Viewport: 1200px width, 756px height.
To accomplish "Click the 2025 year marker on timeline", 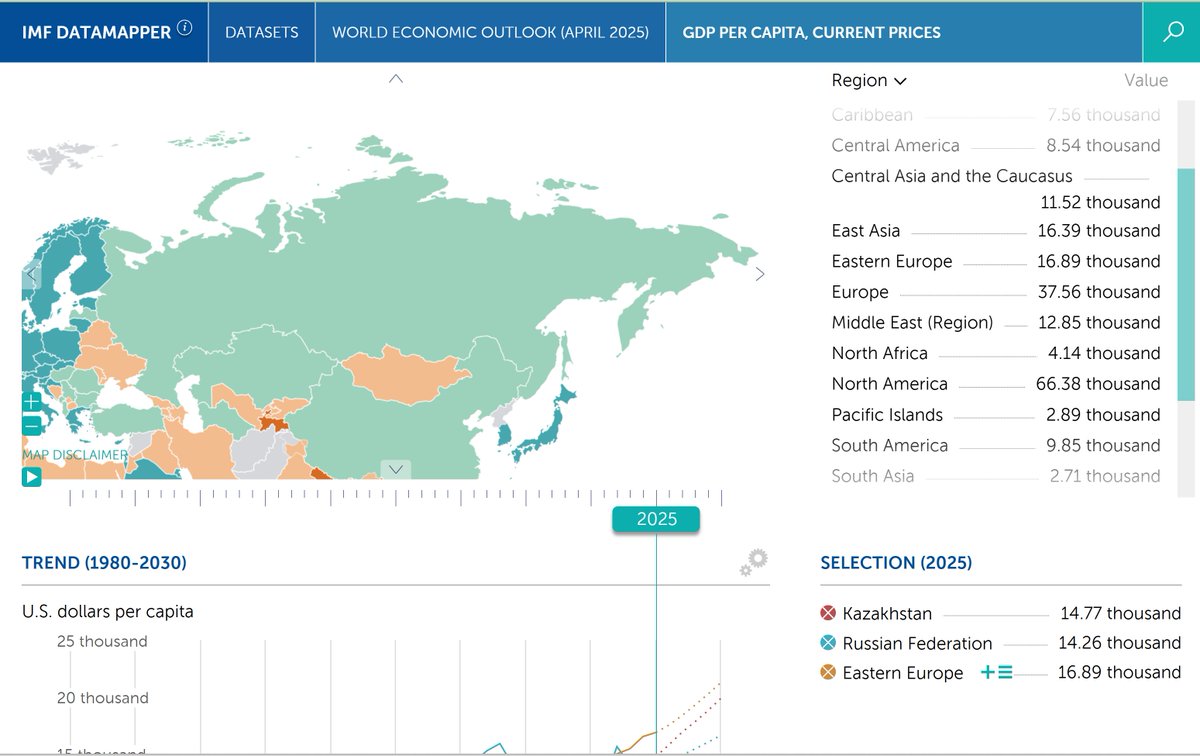I will tap(656, 519).
